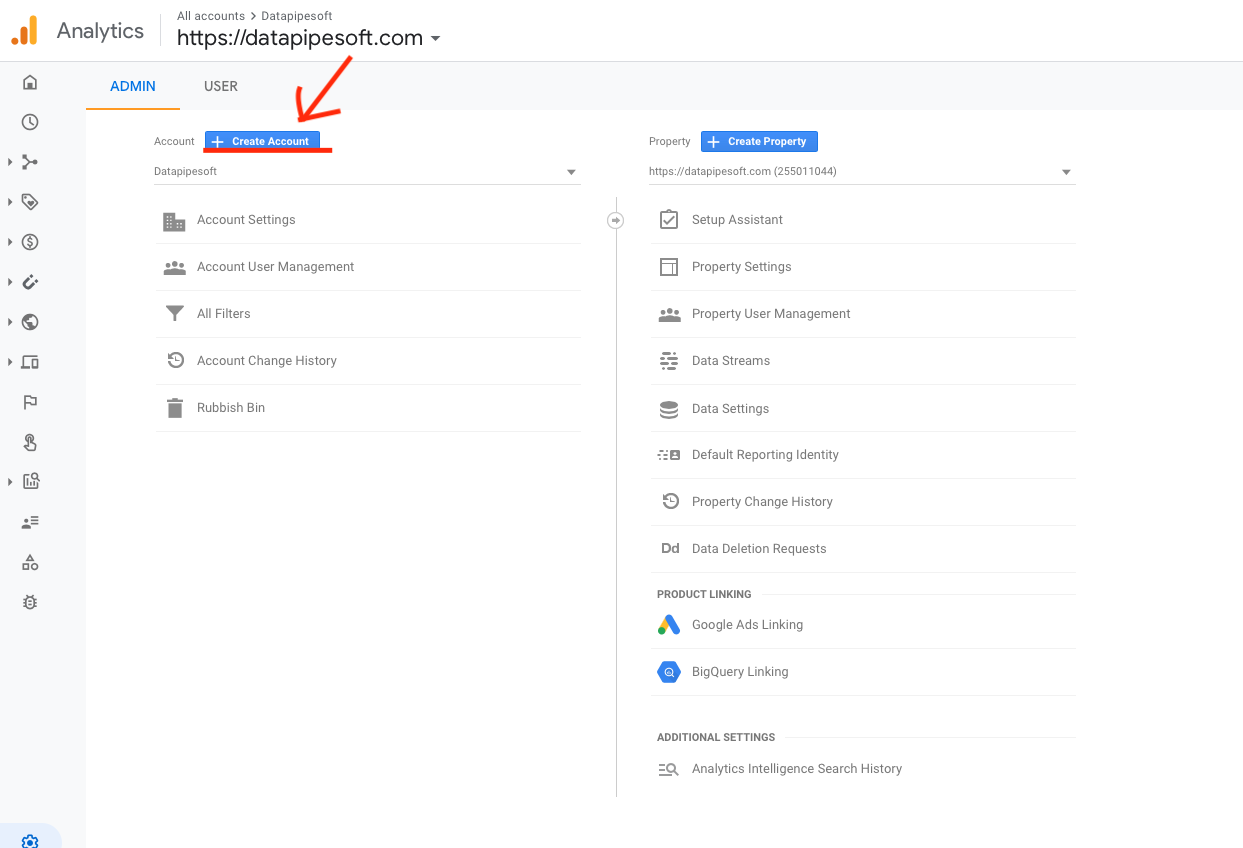1243x848 pixels.
Task: Click the Data Settings database icon
Action: [x=669, y=409]
